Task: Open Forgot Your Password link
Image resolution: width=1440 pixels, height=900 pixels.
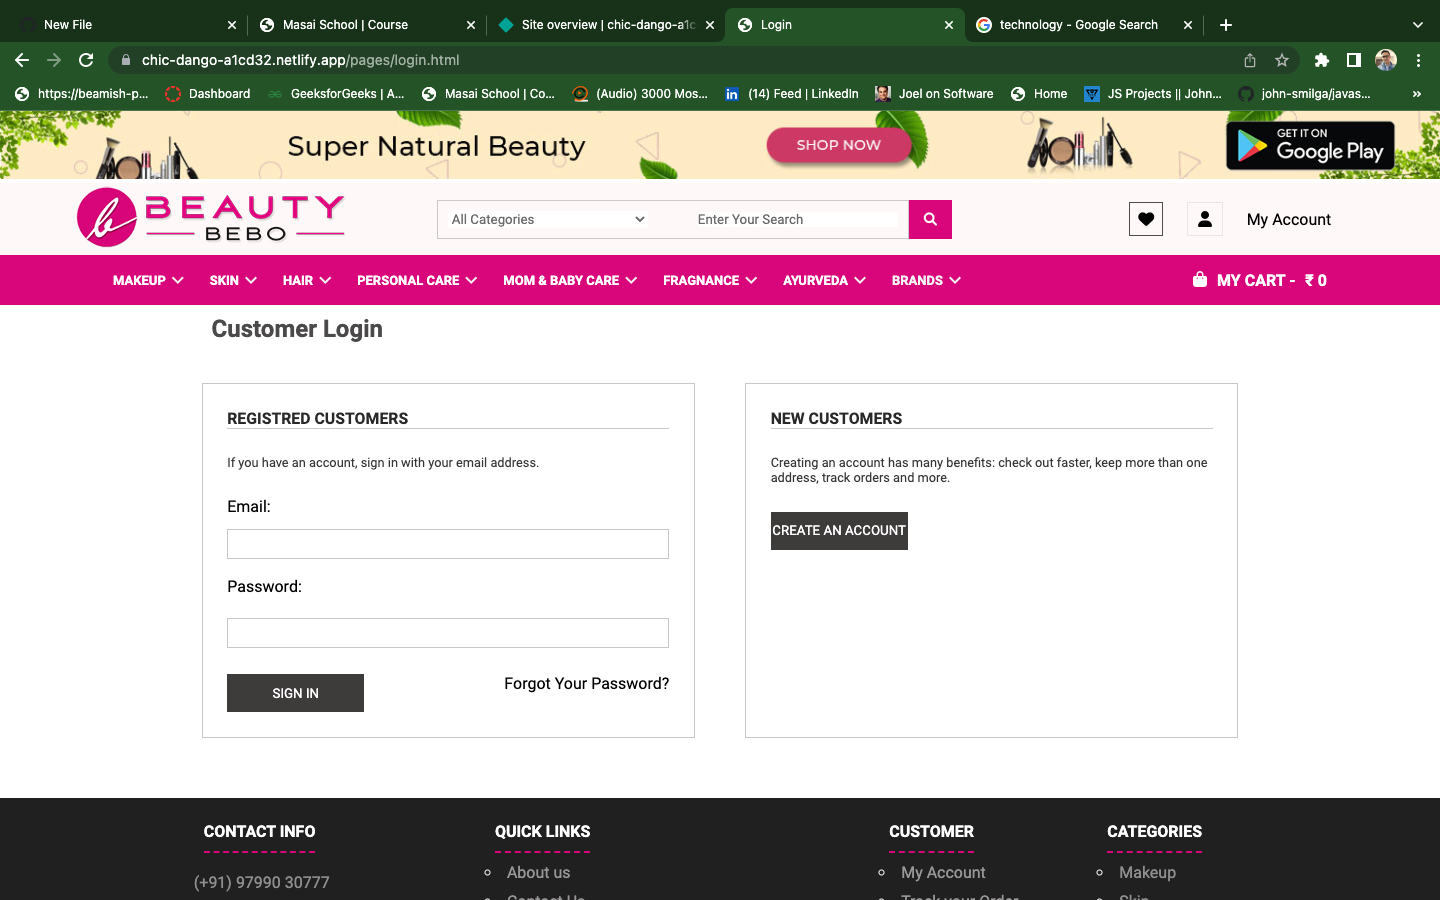Action: pos(586,683)
